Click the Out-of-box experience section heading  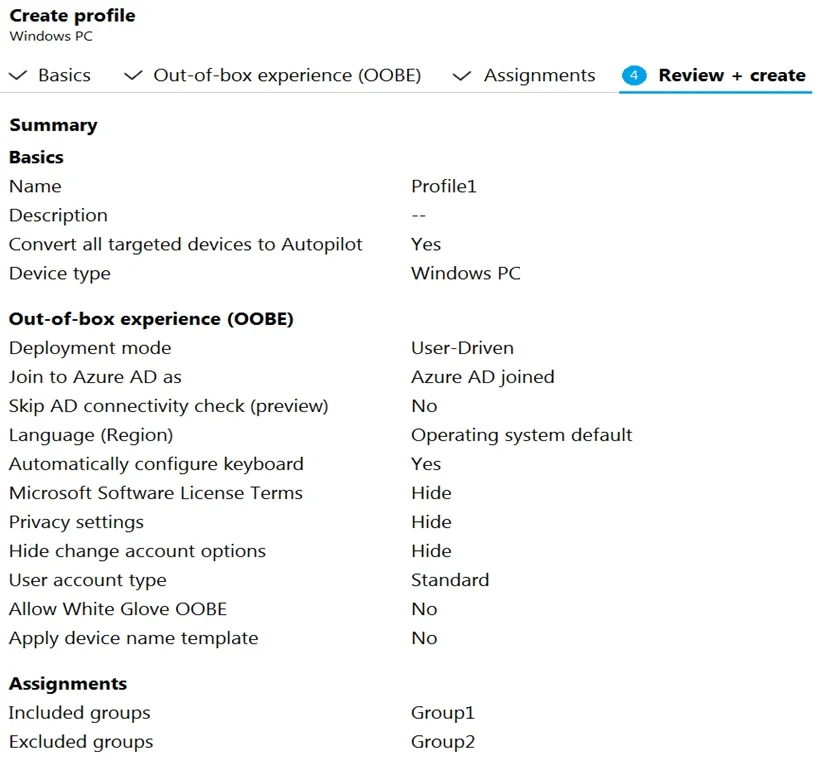151,319
